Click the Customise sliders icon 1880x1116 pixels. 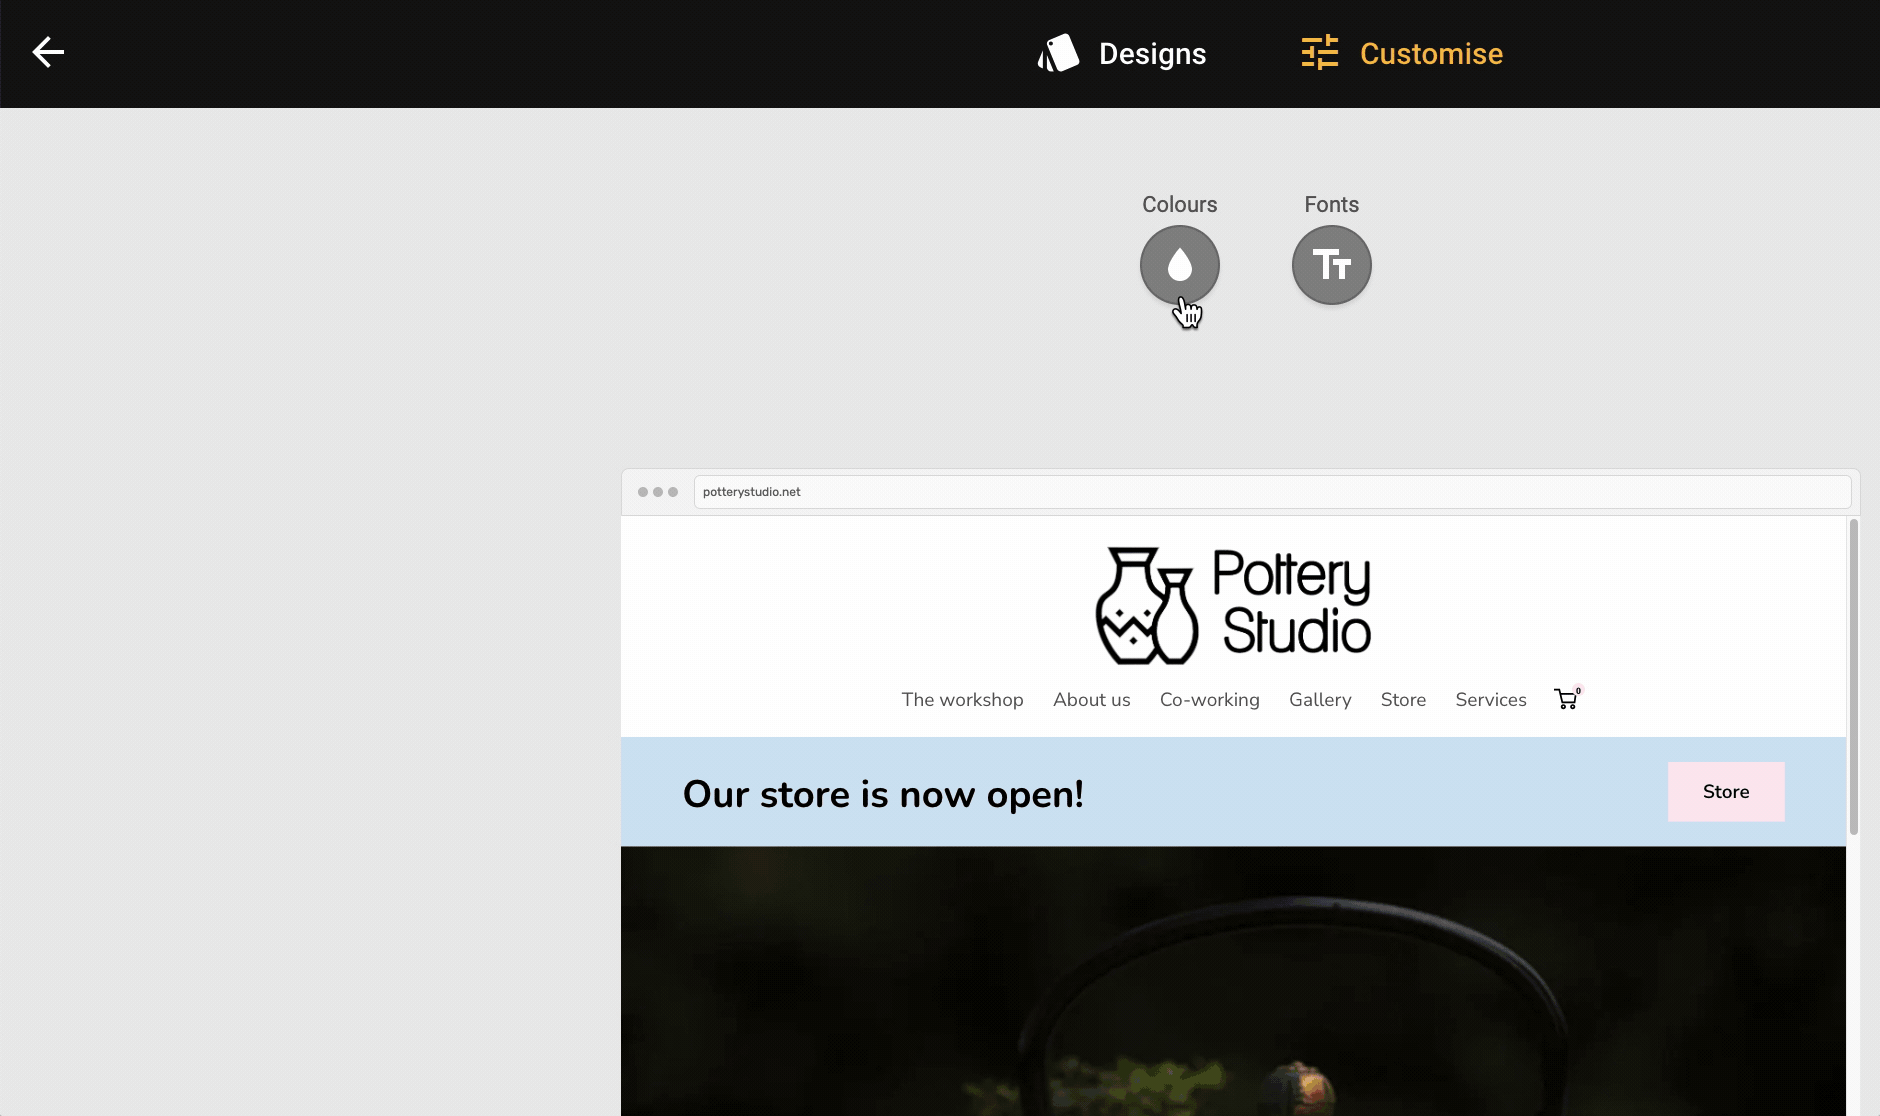tap(1320, 53)
